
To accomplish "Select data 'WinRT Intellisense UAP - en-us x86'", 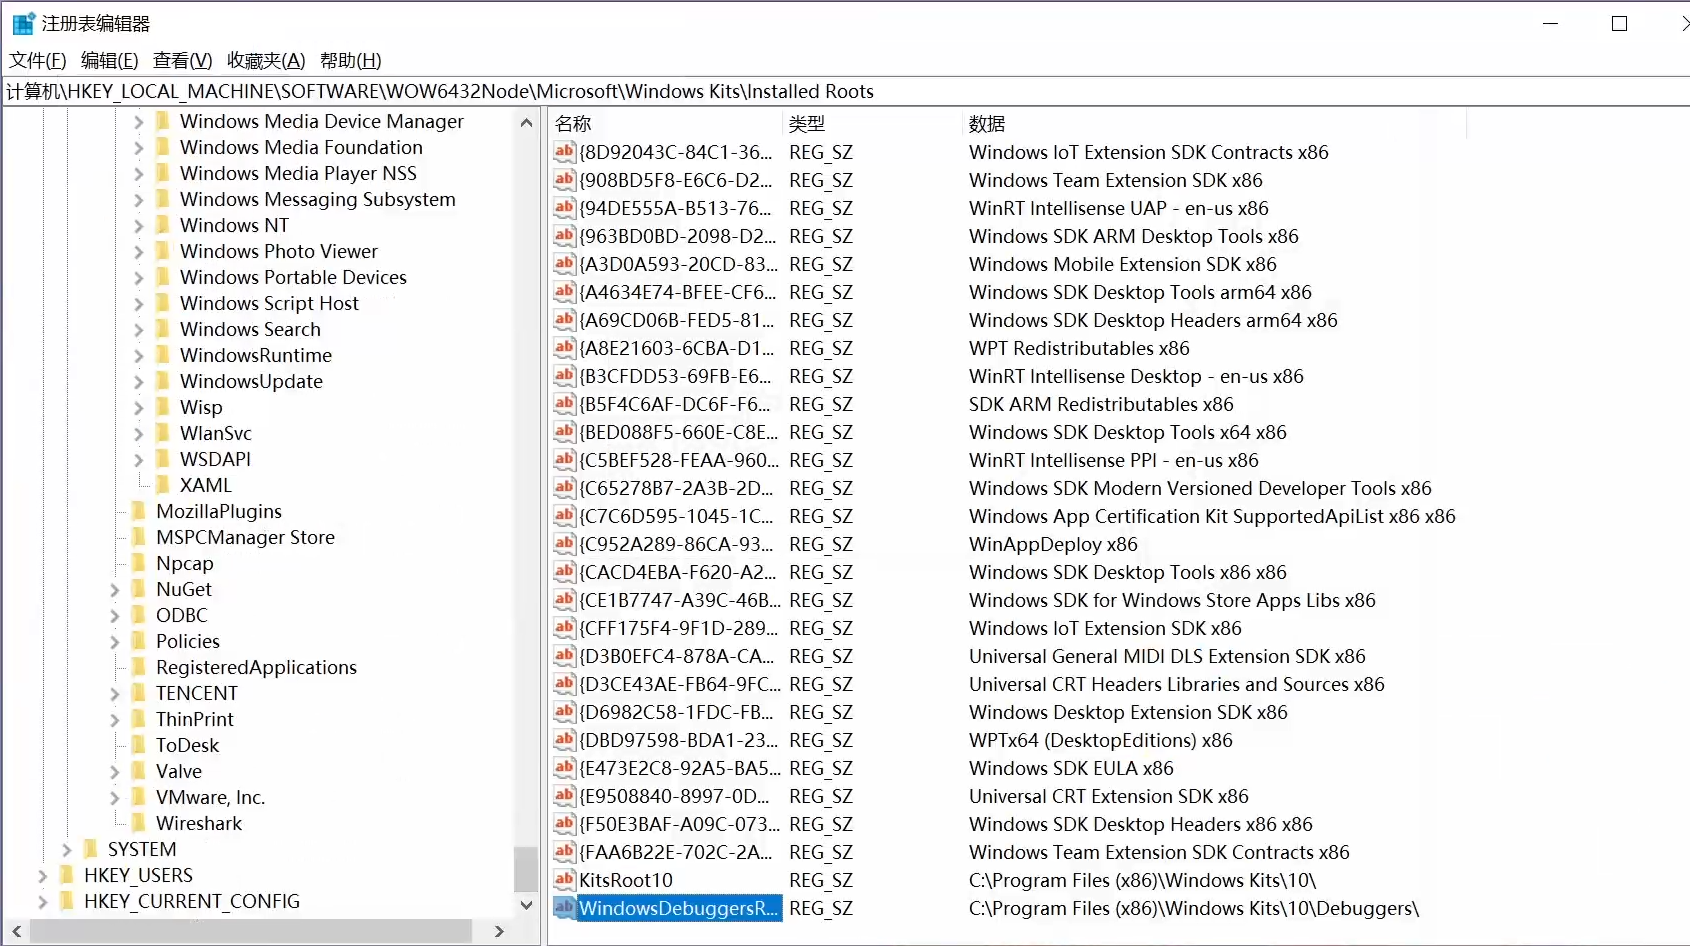I will point(1119,209).
